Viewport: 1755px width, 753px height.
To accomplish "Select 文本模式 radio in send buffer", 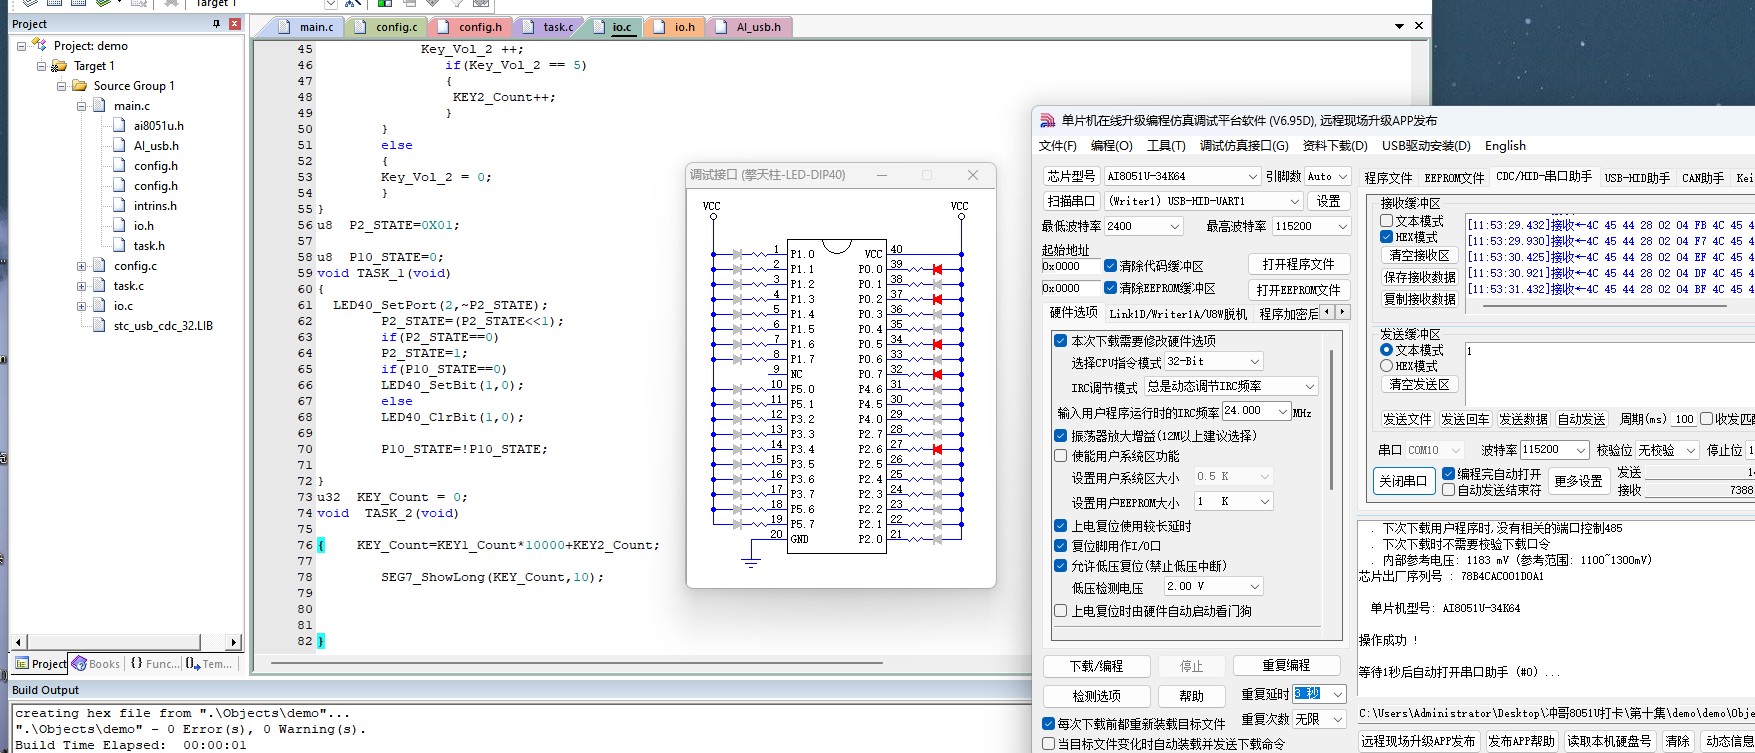I will [x=1386, y=350].
